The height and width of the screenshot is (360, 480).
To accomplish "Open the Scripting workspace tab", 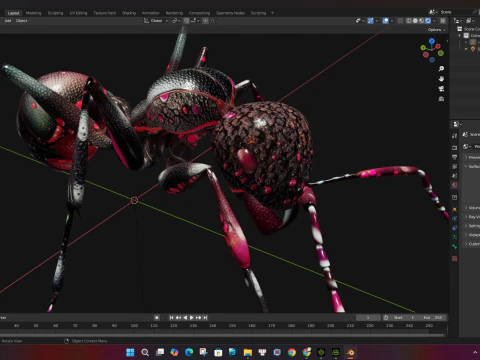I will click(x=258, y=13).
